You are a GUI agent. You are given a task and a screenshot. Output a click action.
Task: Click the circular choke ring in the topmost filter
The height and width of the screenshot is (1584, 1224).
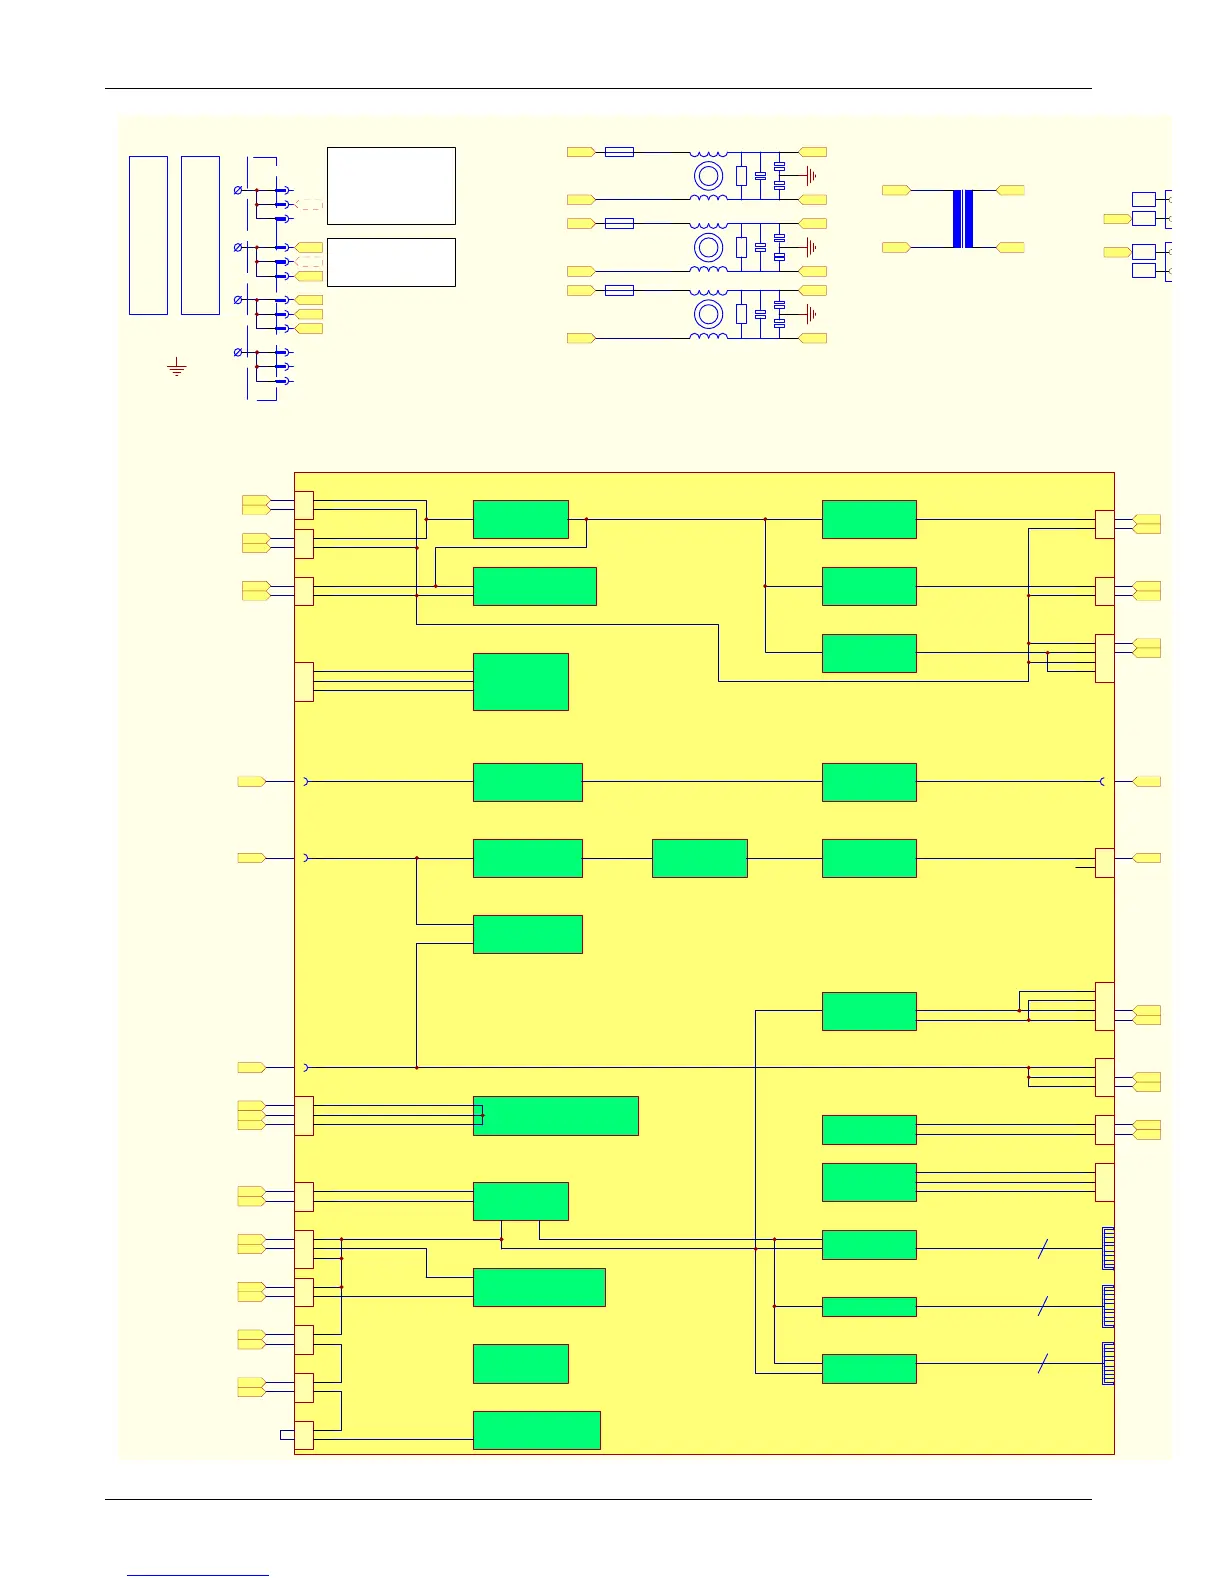coord(708,176)
